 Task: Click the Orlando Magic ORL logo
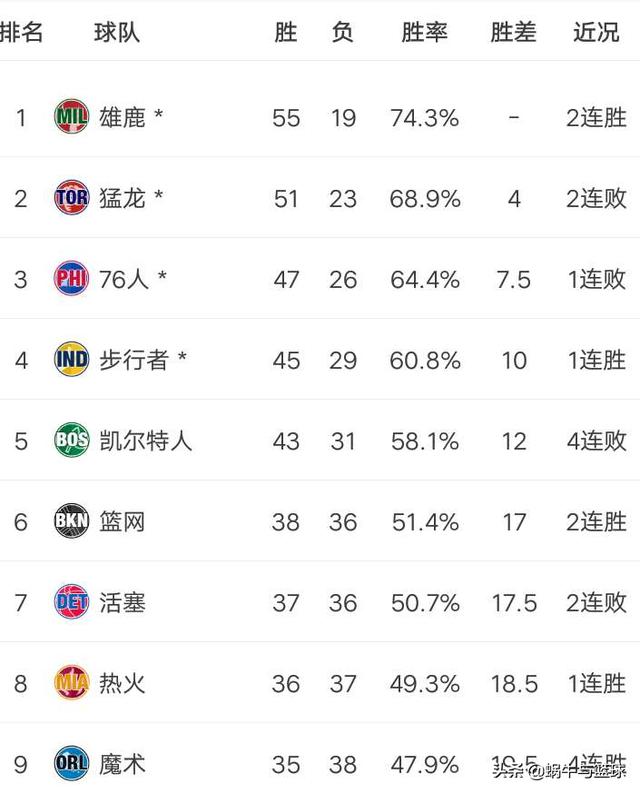(71, 764)
